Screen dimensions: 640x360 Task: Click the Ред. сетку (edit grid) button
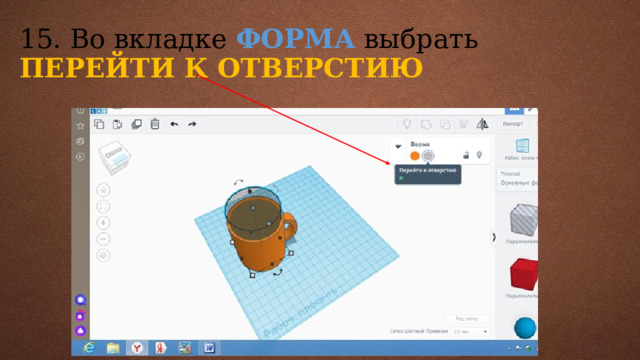467,318
